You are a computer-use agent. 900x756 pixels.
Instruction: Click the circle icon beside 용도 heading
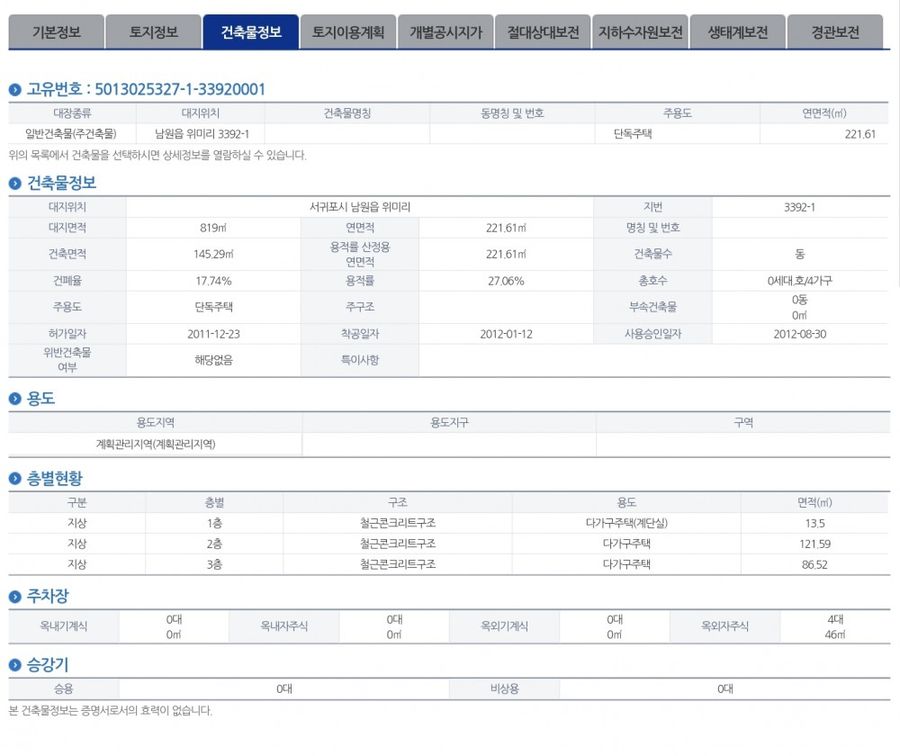tap(15, 398)
